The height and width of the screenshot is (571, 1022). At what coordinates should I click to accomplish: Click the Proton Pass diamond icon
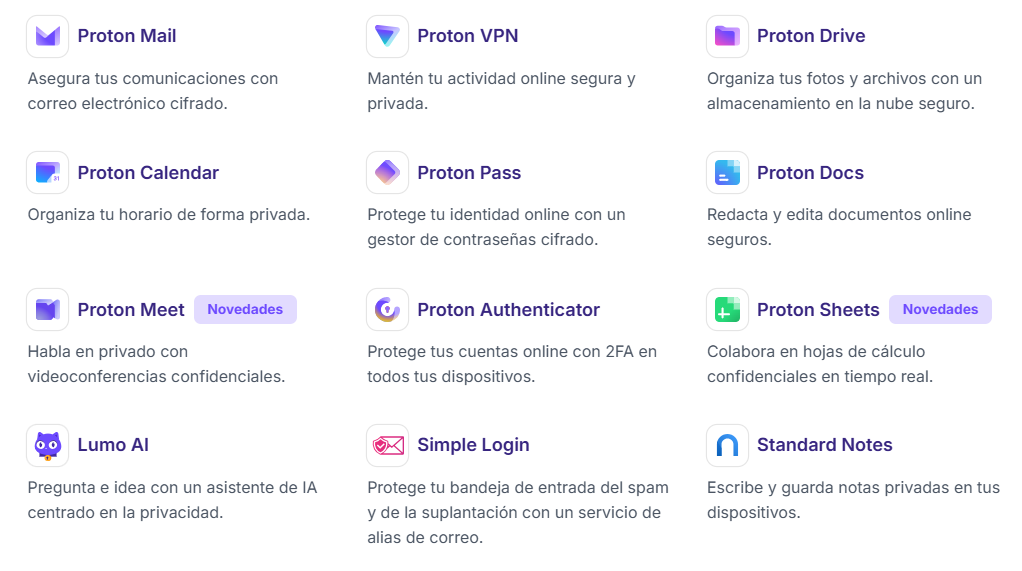coord(387,173)
